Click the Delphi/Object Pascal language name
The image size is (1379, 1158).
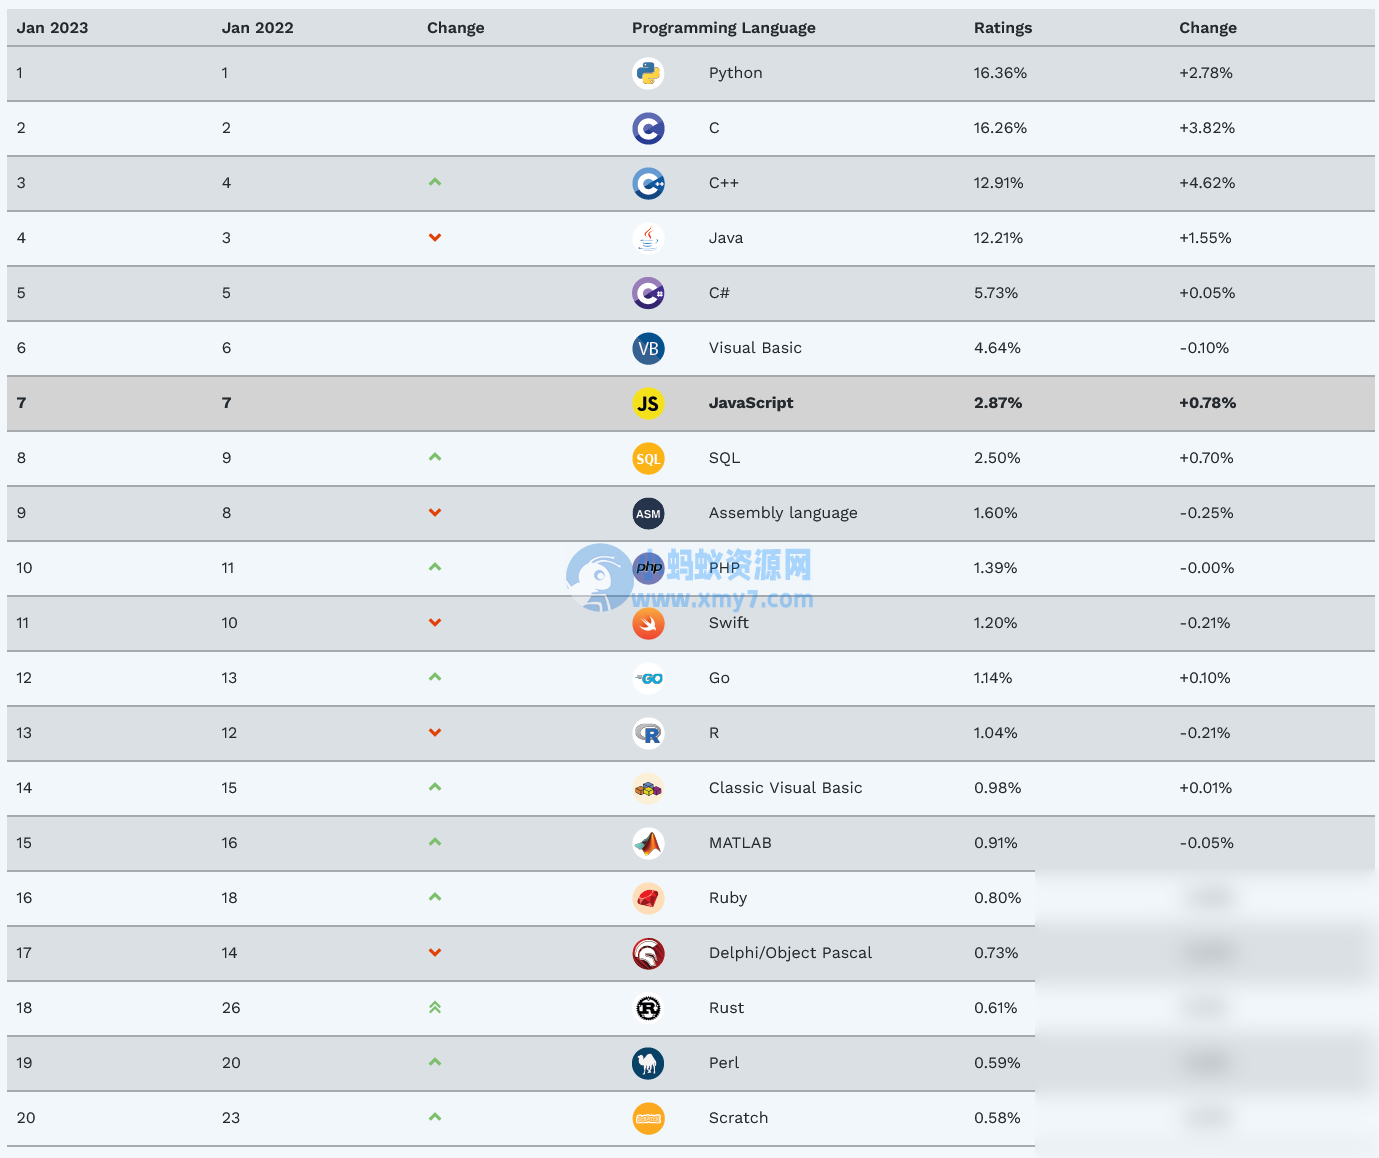[790, 953]
